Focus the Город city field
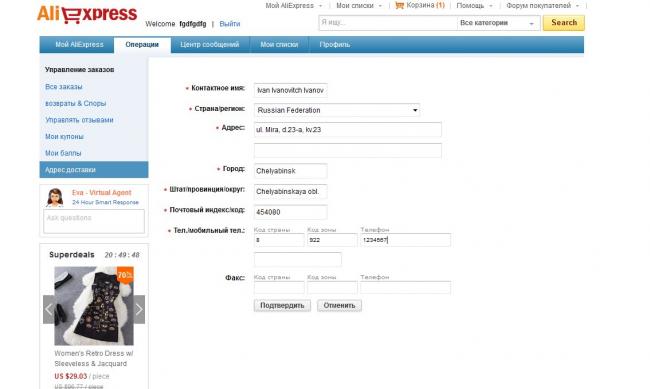This screenshot has width=650, height=389. [291, 171]
